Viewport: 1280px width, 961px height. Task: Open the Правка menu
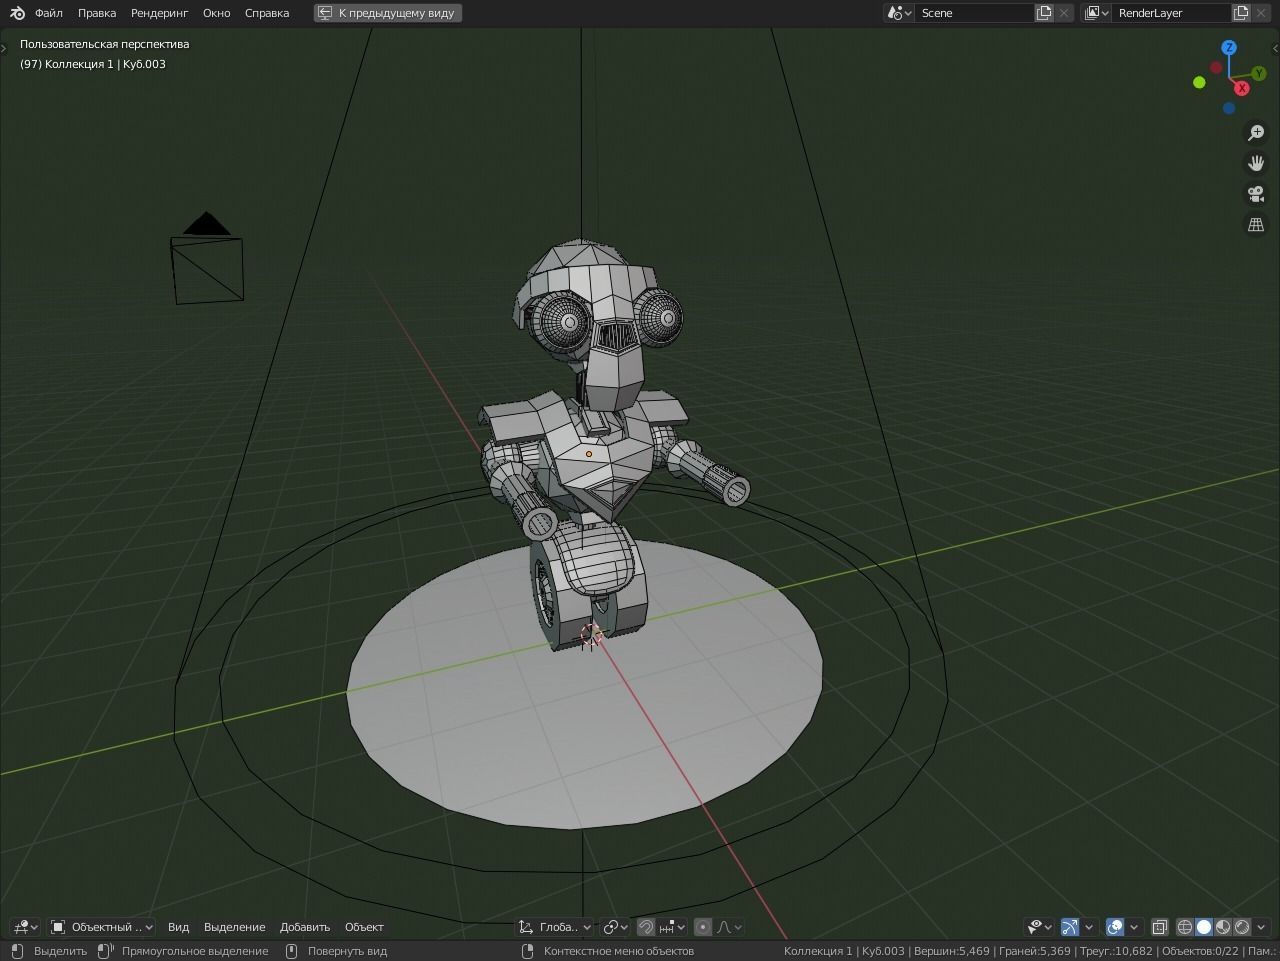97,13
